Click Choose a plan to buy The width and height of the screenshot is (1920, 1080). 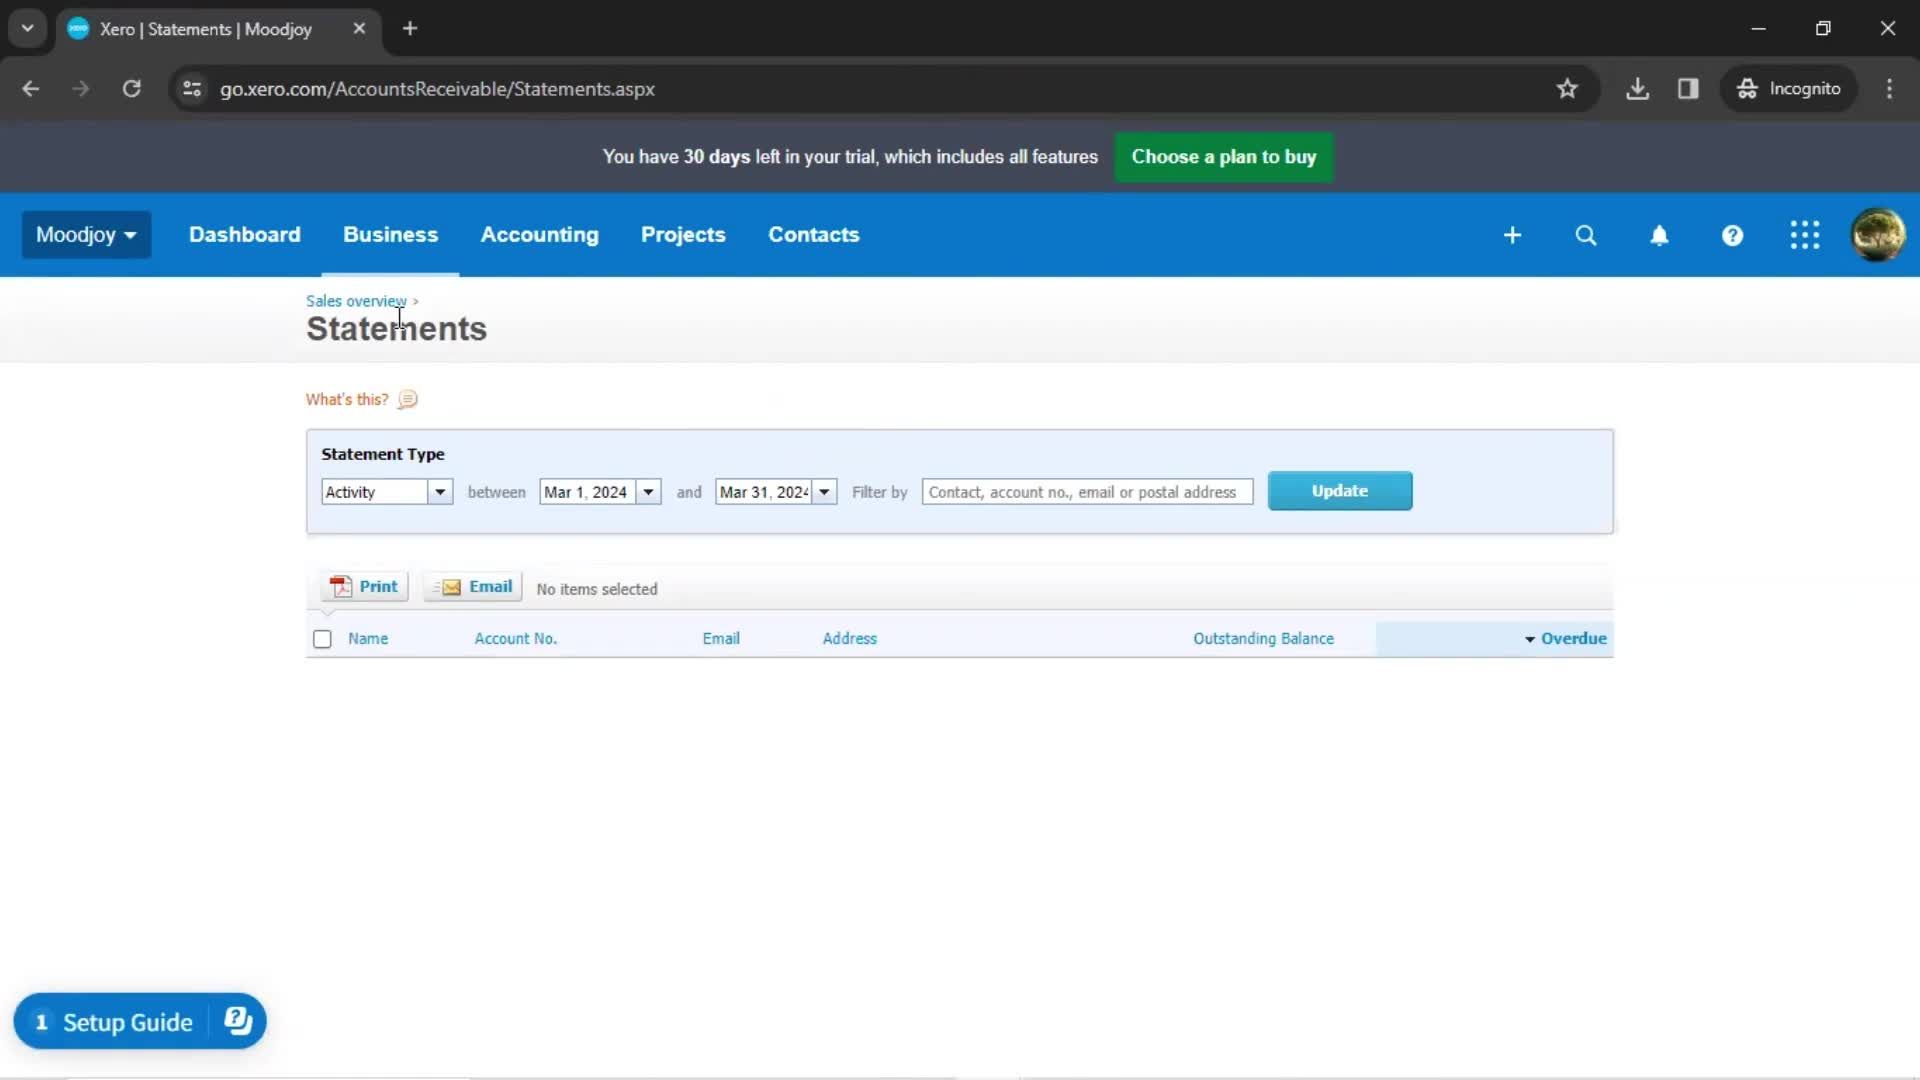point(1224,157)
